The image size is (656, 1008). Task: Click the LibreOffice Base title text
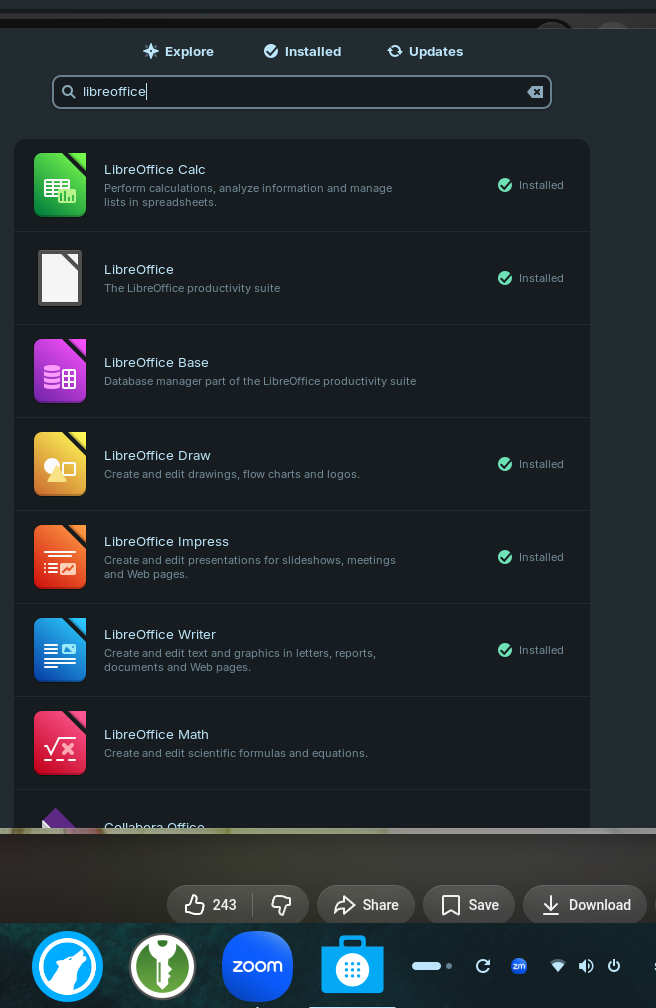[x=156, y=363]
